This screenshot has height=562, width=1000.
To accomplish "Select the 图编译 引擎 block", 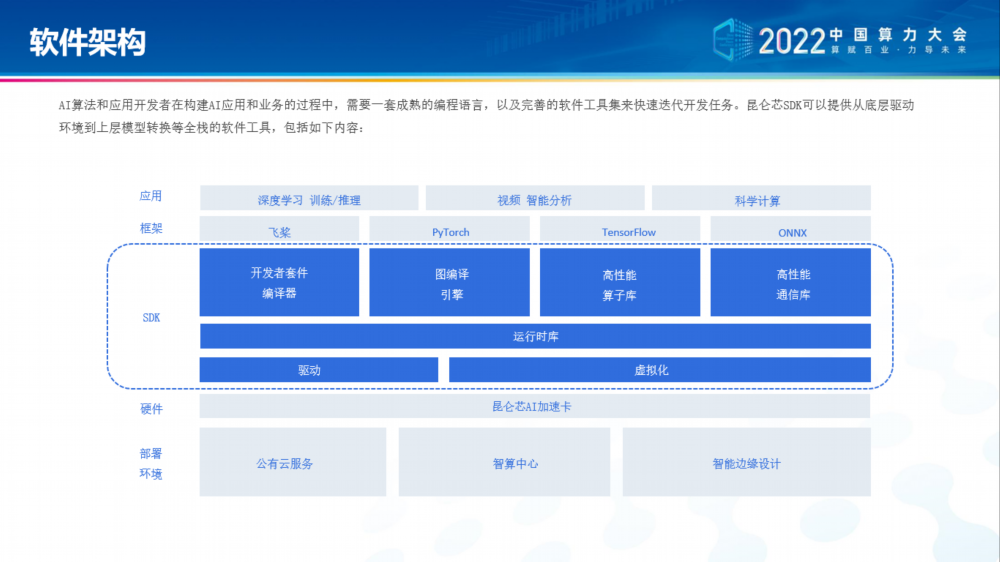I will pyautogui.click(x=450, y=282).
